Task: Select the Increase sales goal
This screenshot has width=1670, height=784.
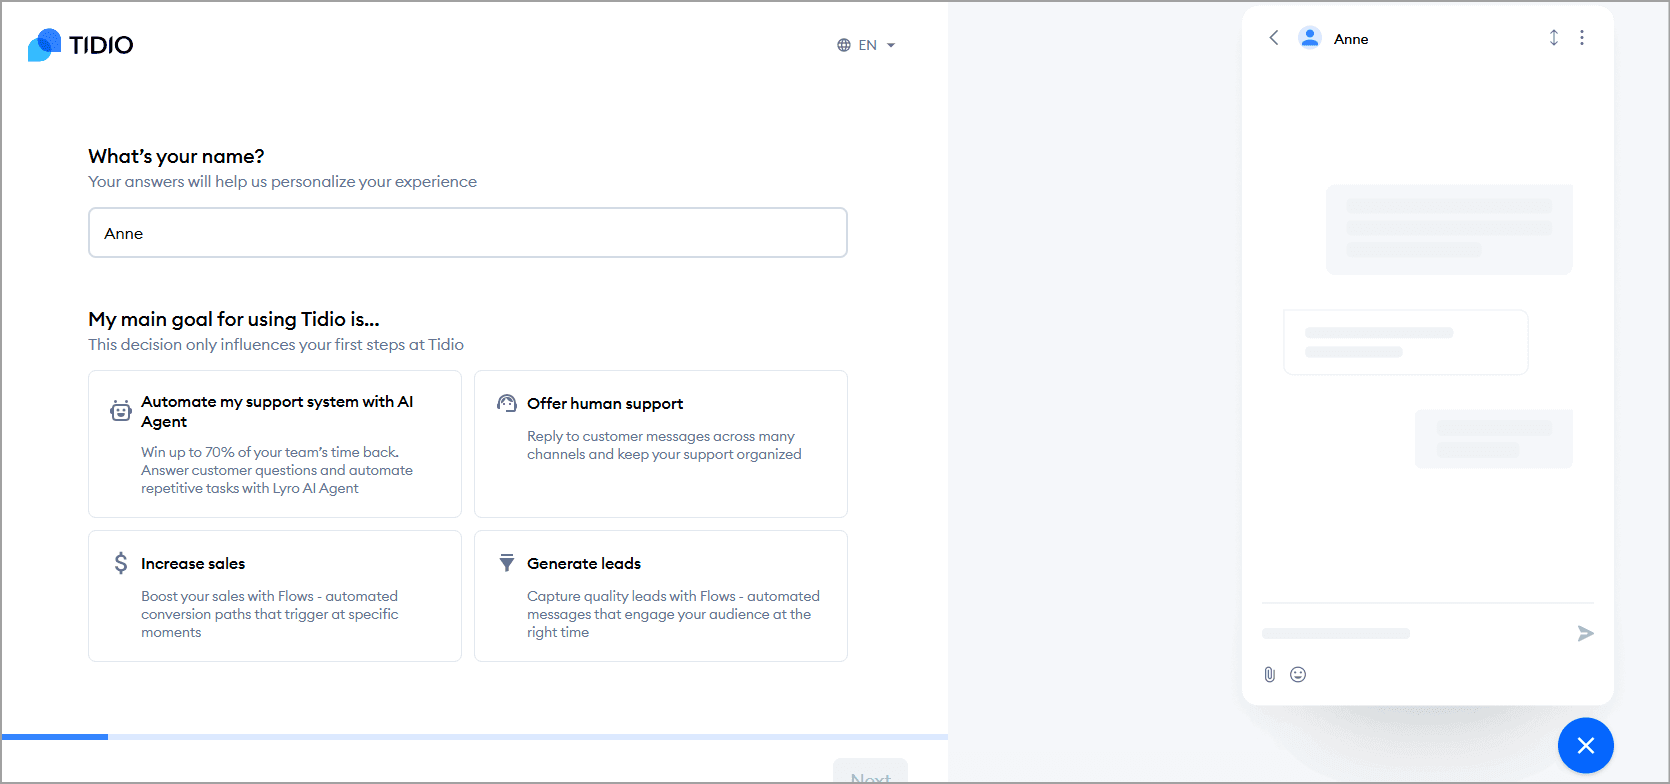Action: point(275,596)
